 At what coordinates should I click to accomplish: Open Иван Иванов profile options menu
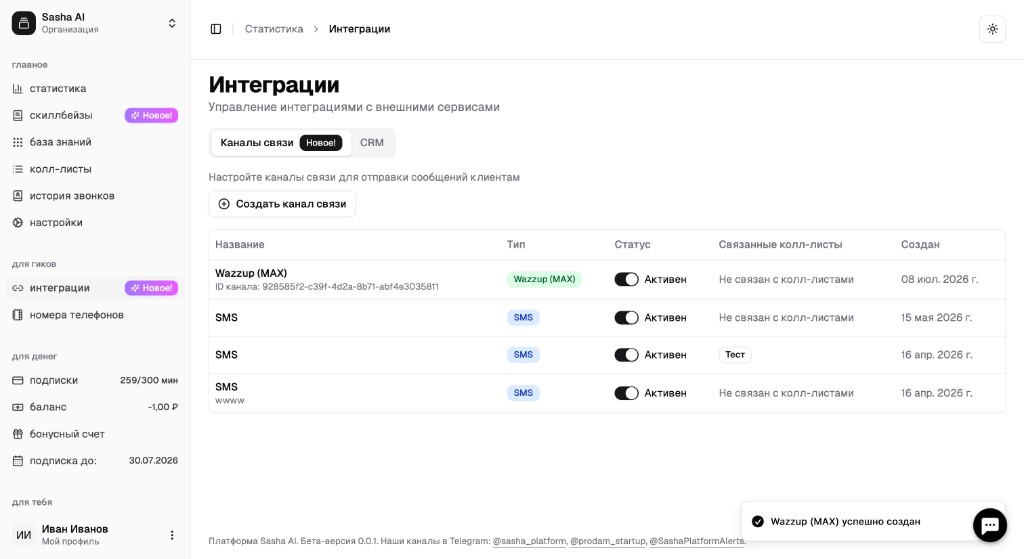pyautogui.click(x=172, y=535)
